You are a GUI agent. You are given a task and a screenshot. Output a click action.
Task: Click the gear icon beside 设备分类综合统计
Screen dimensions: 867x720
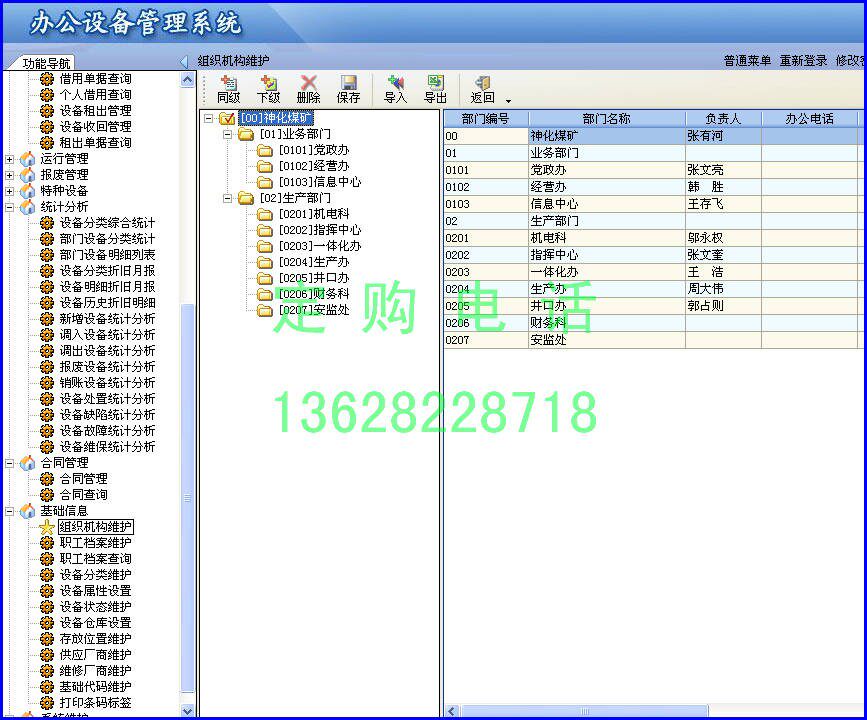[47, 223]
